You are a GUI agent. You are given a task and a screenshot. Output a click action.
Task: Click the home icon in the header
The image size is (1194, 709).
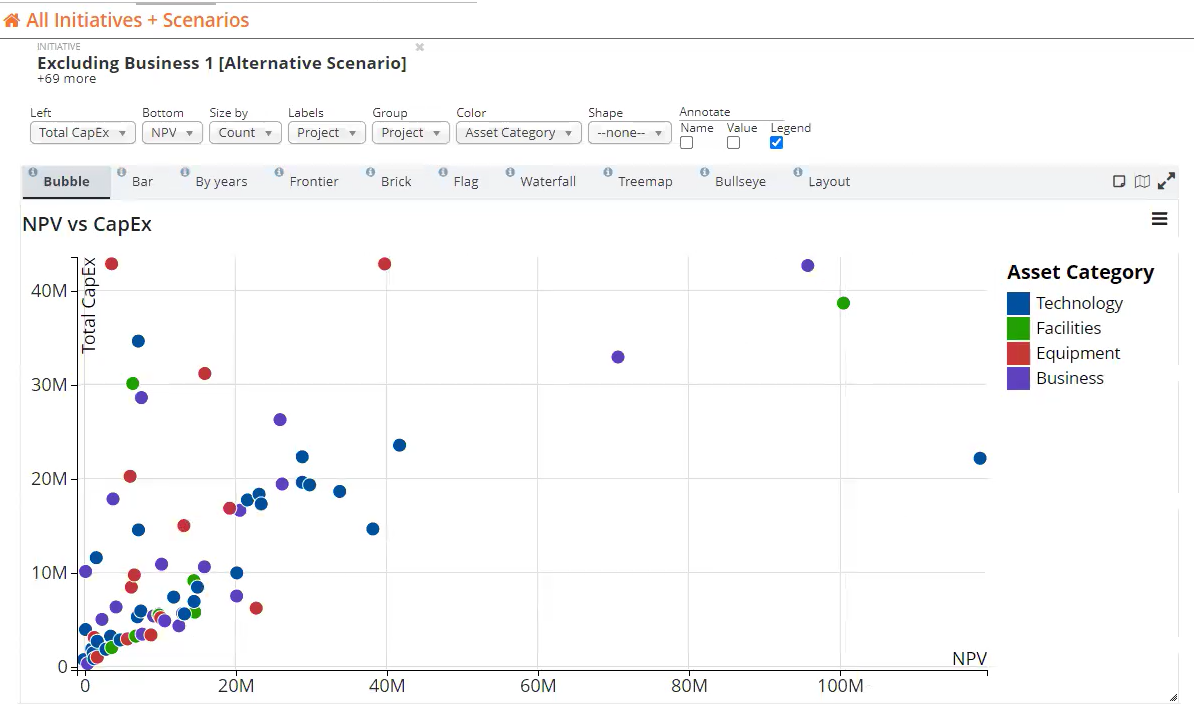click(12, 19)
